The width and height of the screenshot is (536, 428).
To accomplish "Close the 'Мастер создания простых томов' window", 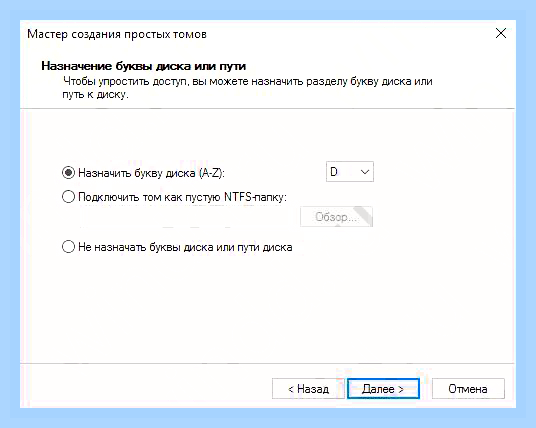I will tap(501, 34).
